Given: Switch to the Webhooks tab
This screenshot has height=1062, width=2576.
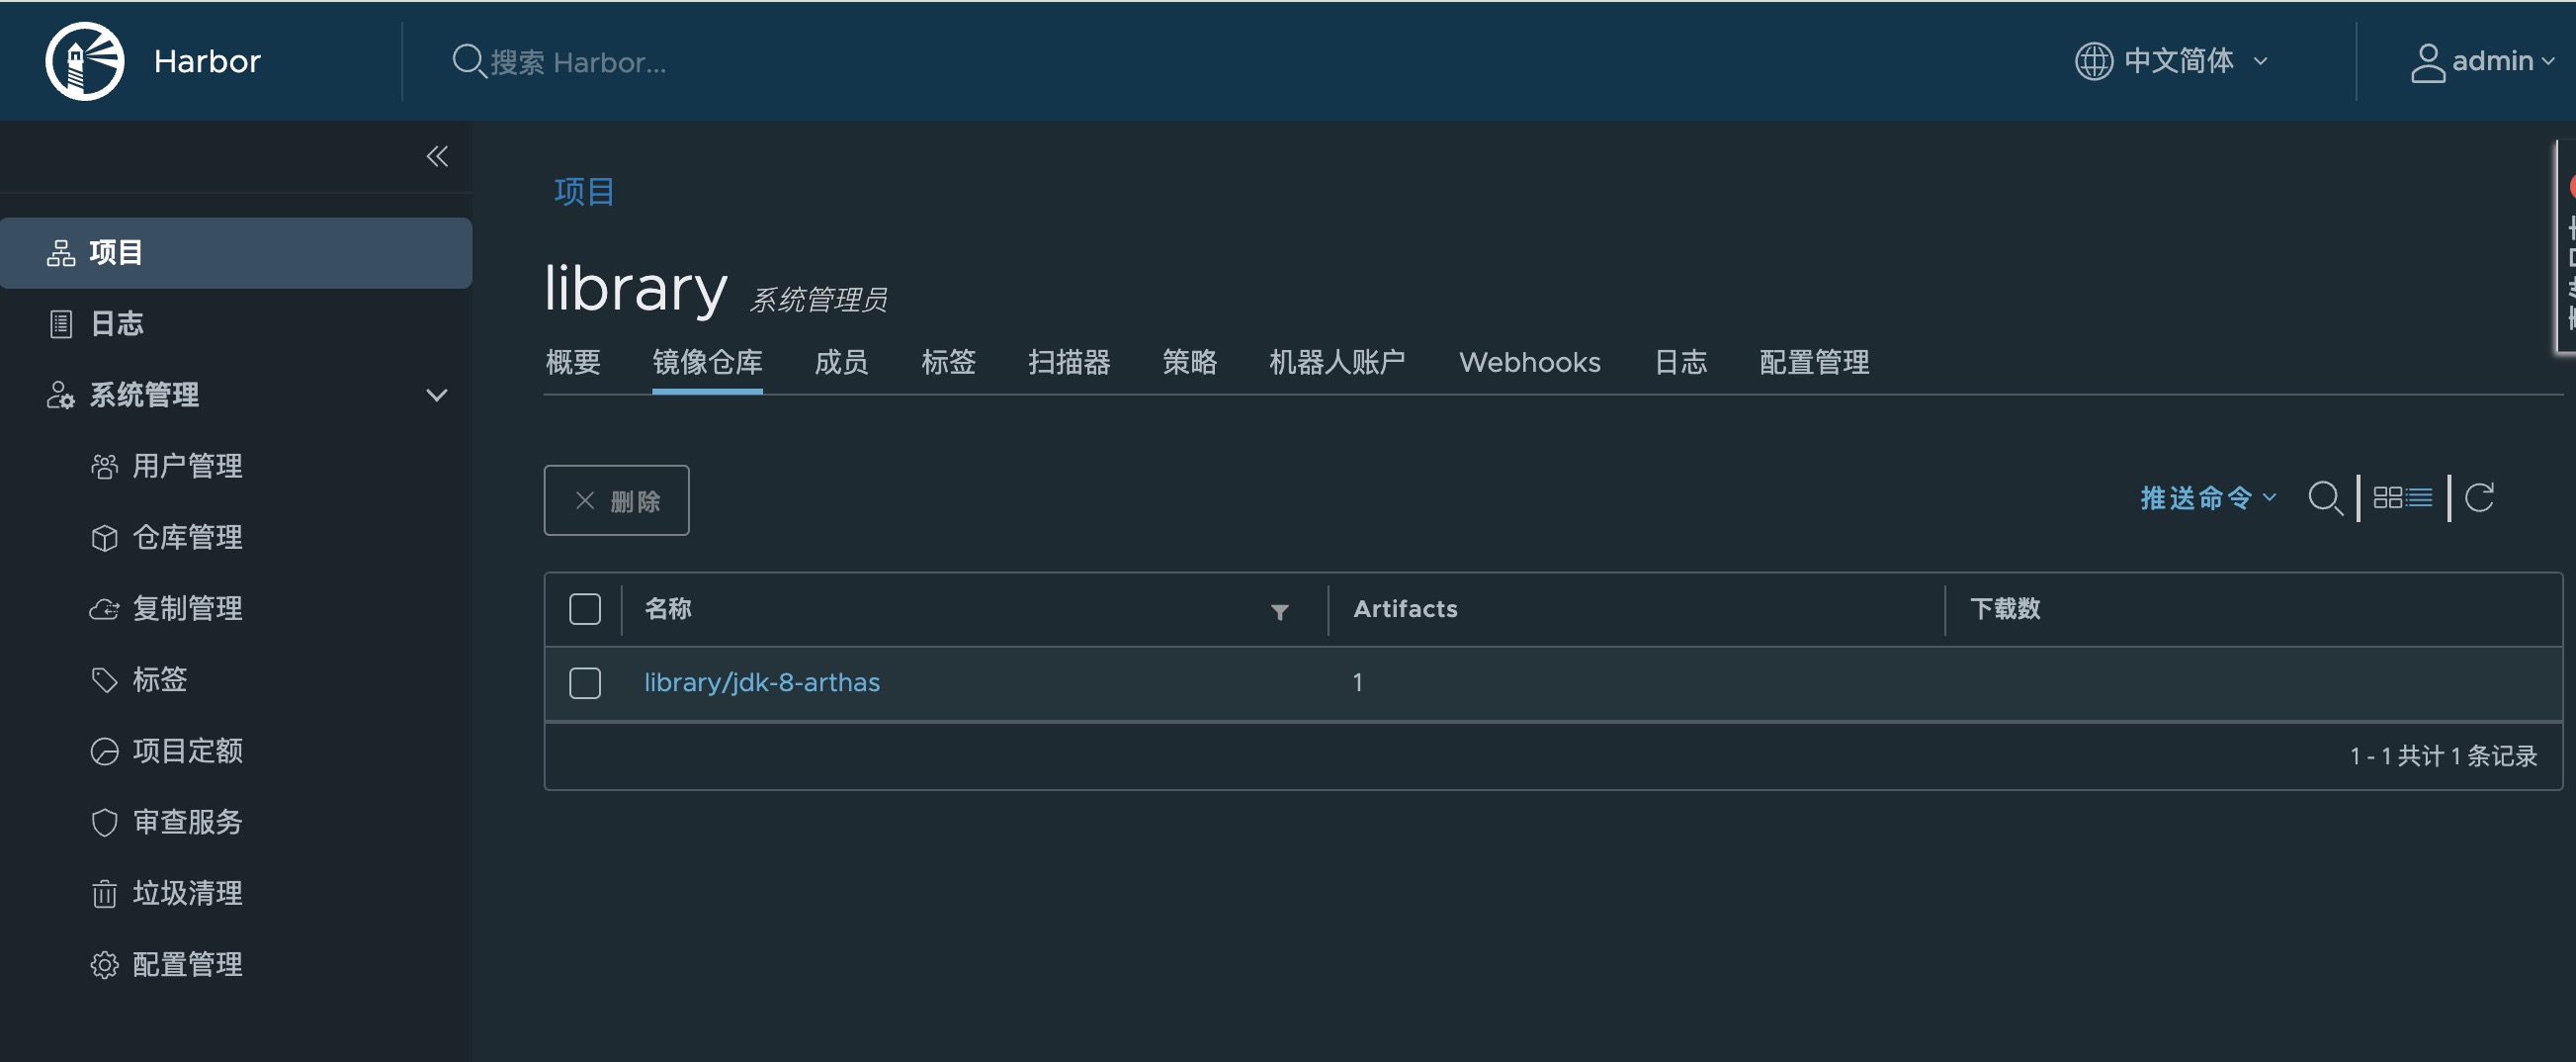Looking at the screenshot, I should pos(1529,362).
